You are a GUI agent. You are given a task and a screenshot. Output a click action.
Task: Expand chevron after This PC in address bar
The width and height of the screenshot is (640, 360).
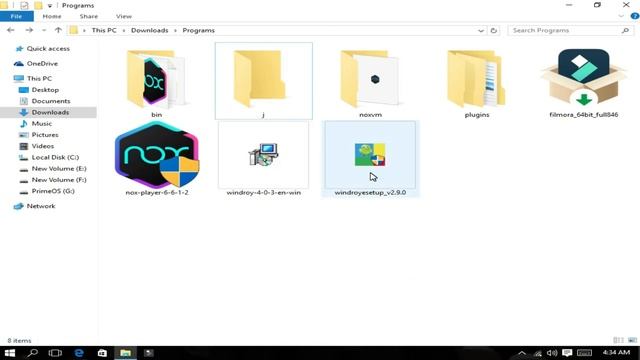coord(124,31)
